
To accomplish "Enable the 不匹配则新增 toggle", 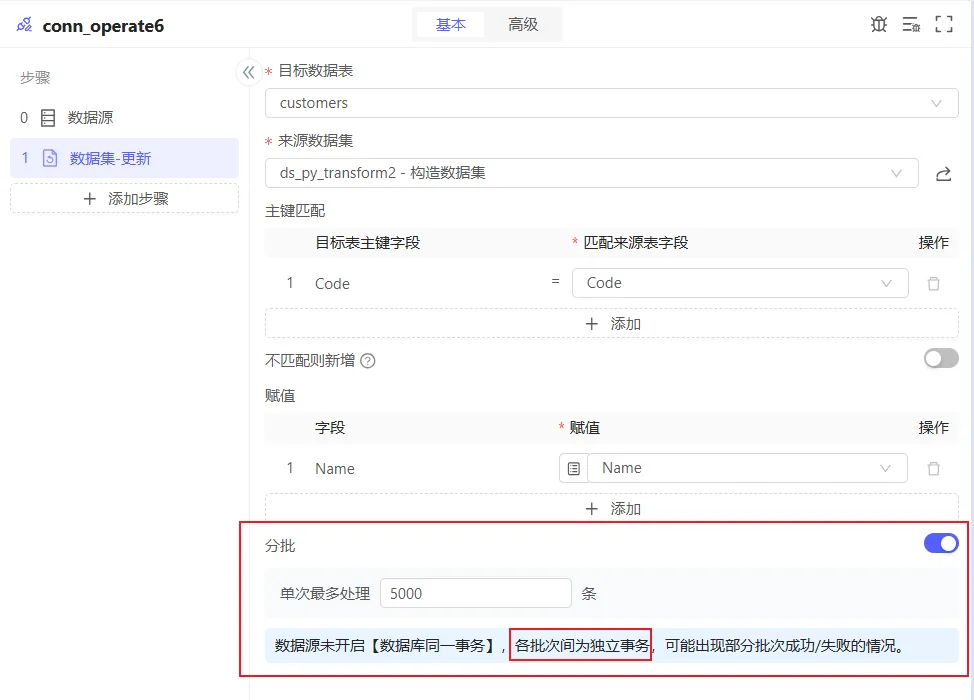I will (940, 359).
